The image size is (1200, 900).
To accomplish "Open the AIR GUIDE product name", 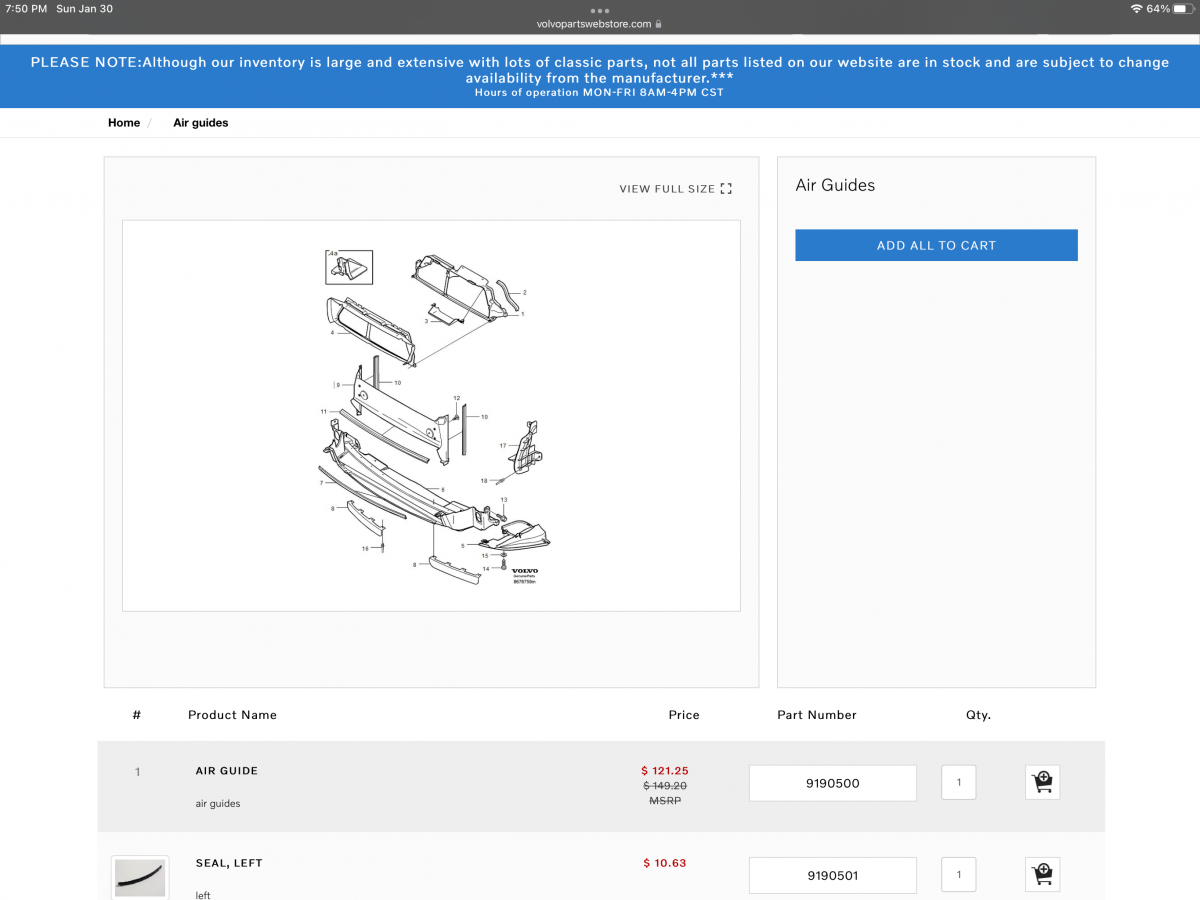I will [x=227, y=771].
